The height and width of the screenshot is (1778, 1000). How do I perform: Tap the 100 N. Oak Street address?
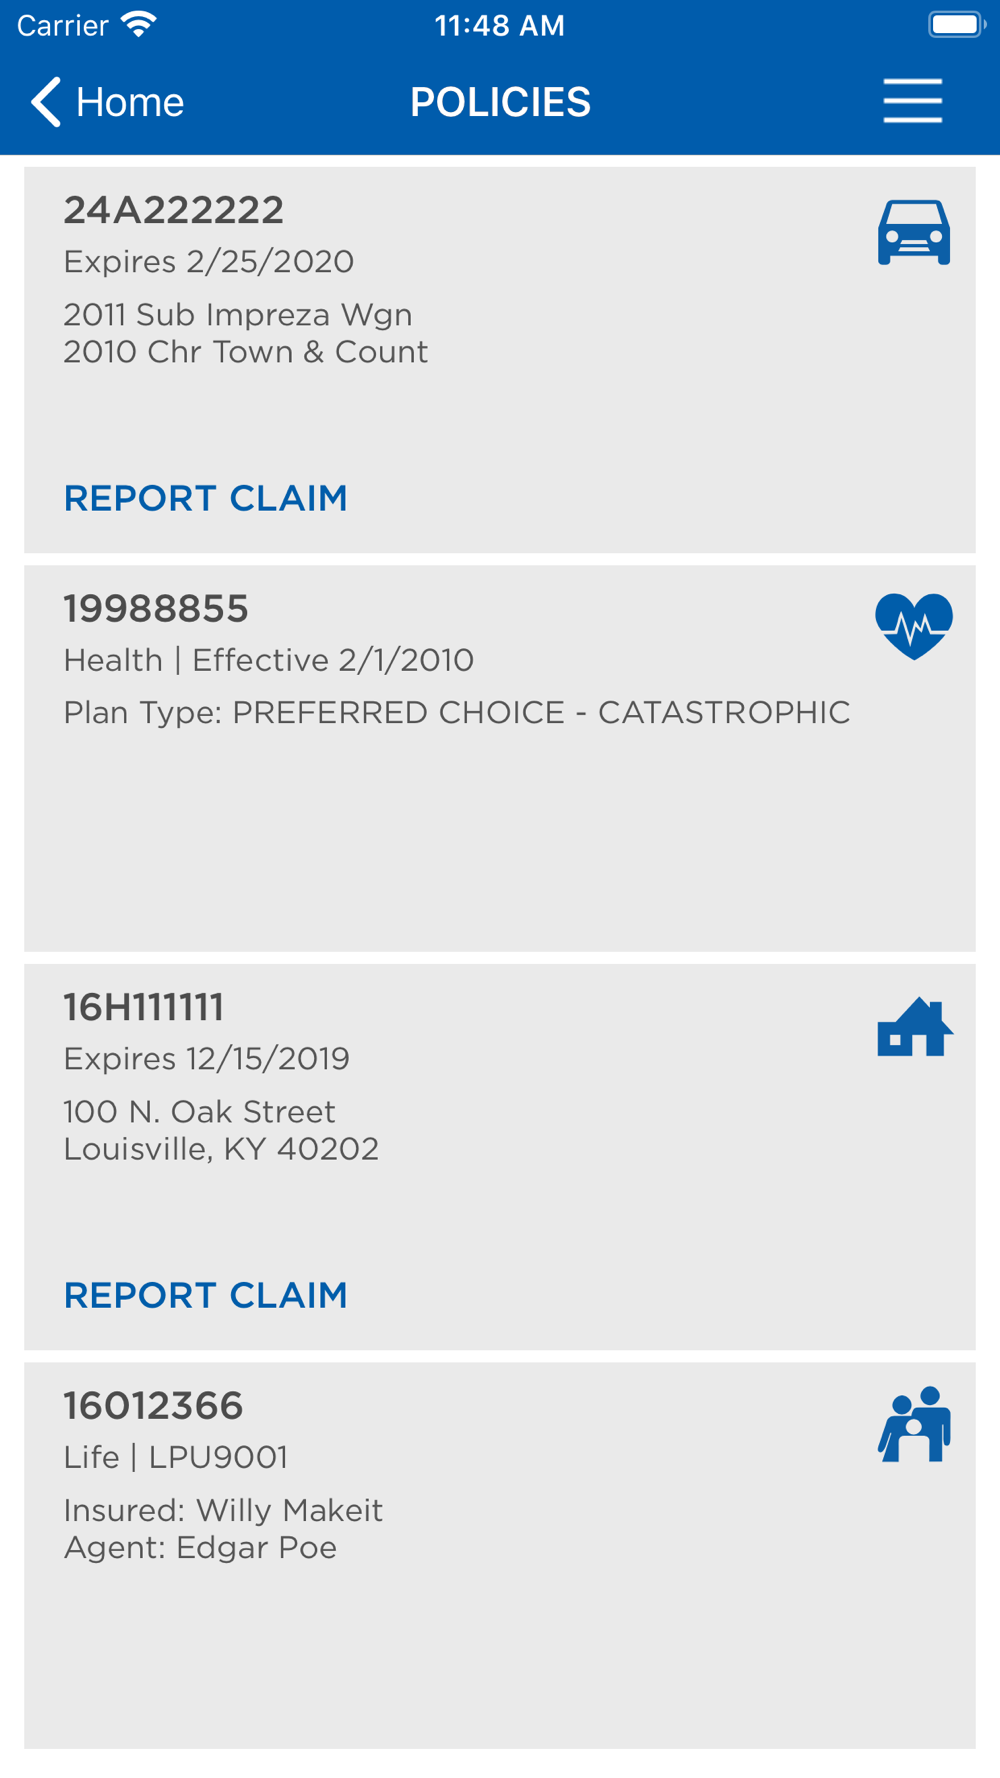200,1112
